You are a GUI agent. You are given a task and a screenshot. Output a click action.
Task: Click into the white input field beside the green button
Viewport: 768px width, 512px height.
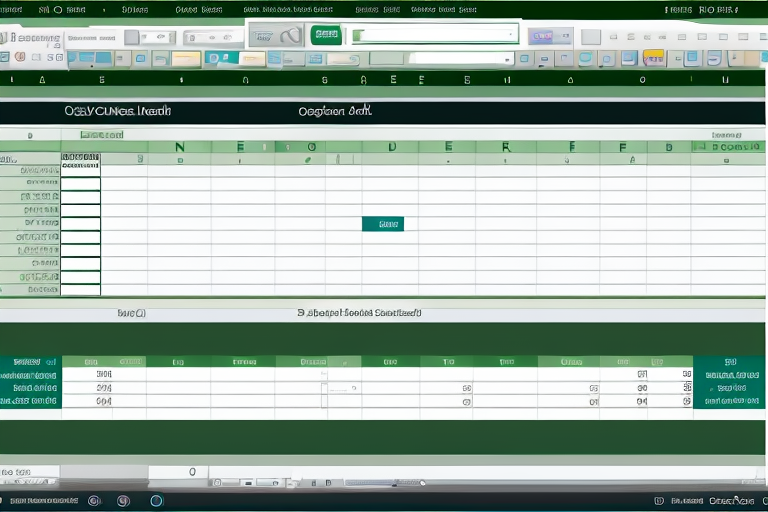[x=430, y=35]
